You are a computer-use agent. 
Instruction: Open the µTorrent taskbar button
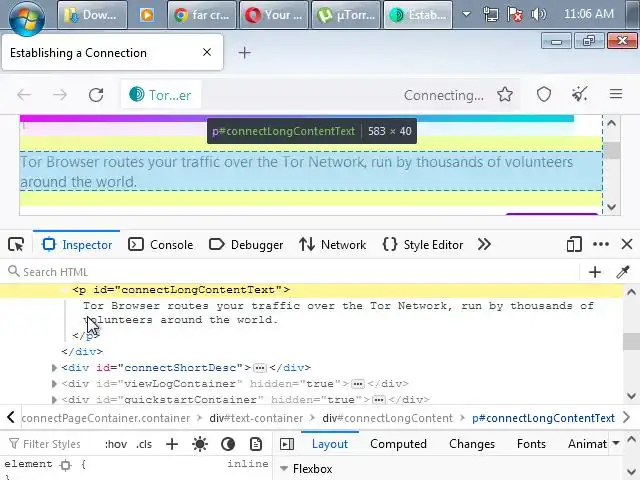pyautogui.click(x=346, y=15)
